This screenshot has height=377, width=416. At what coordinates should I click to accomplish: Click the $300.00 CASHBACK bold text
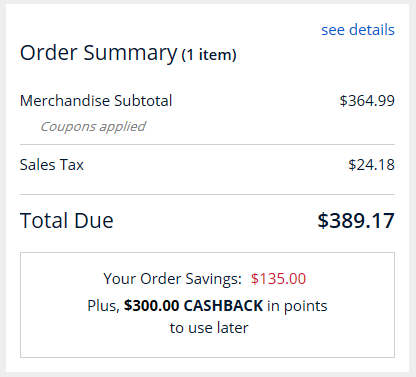click(193, 306)
